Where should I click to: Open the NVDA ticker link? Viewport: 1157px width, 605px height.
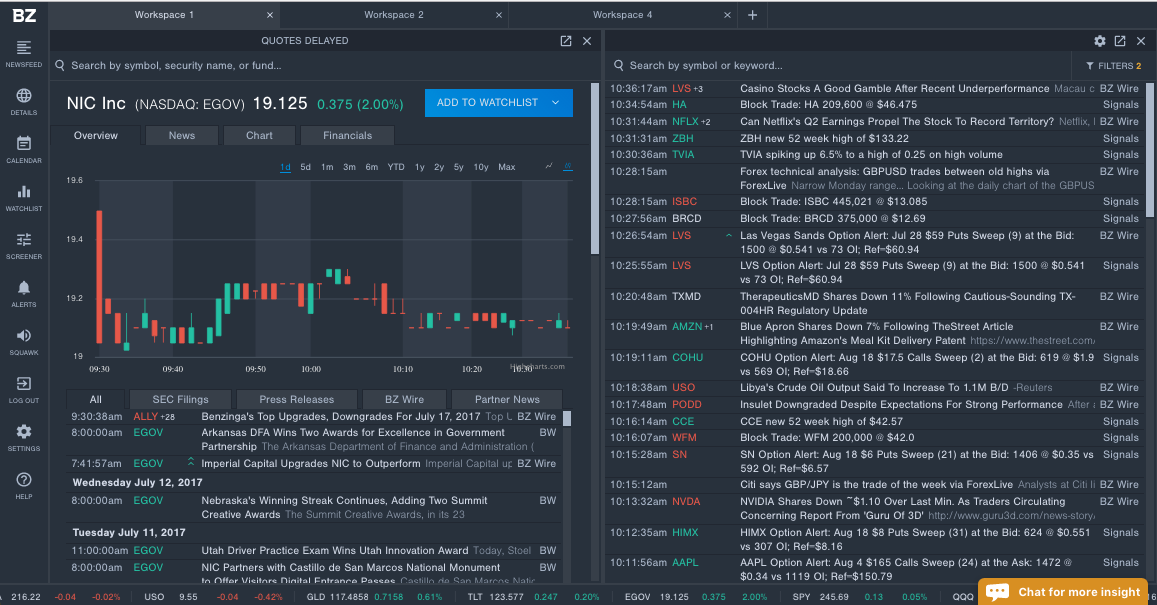coord(686,502)
